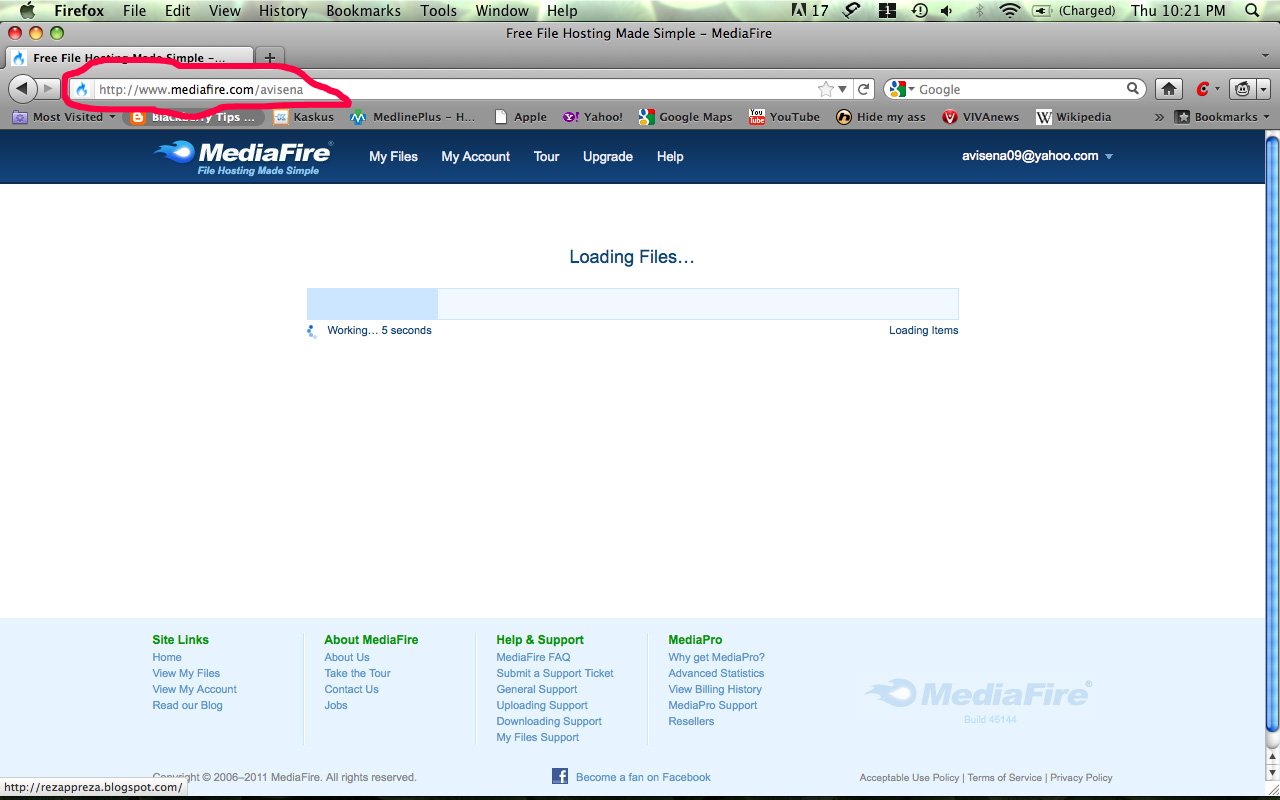
Task: Expand Most Visited bookmarks dropdown
Action: point(64,117)
